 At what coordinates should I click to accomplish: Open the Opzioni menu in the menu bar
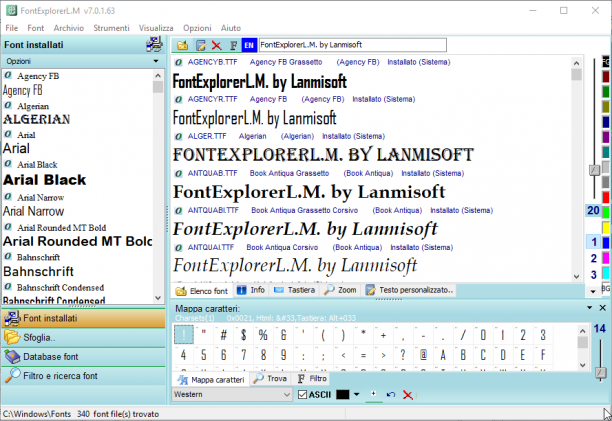point(197,28)
